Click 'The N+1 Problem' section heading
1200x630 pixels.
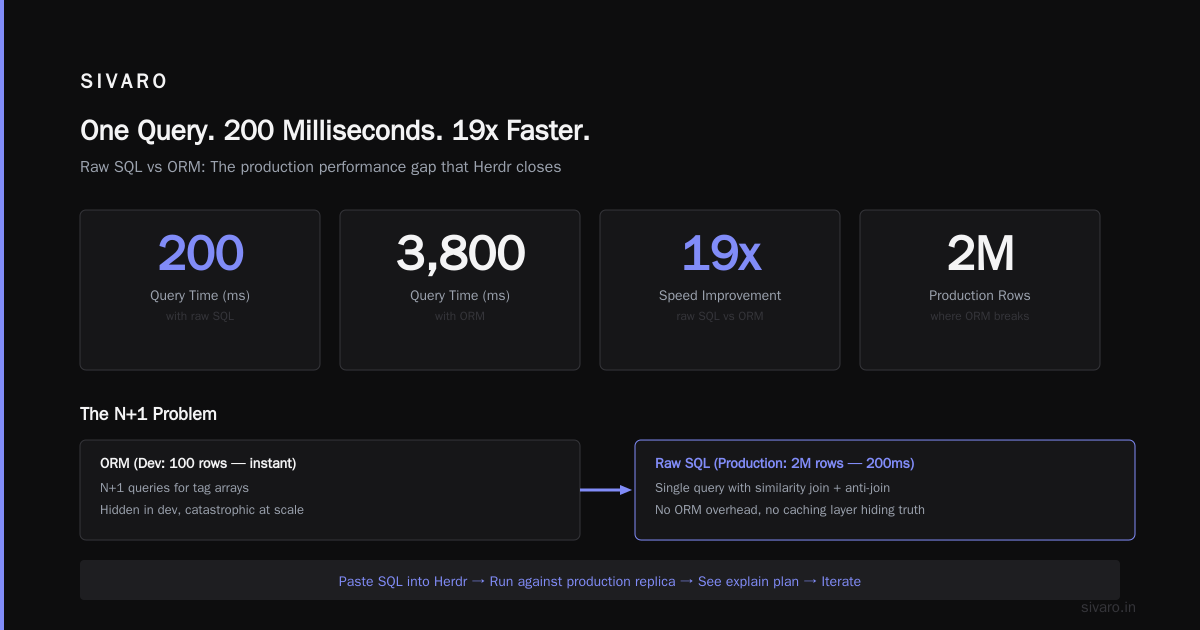[148, 414]
